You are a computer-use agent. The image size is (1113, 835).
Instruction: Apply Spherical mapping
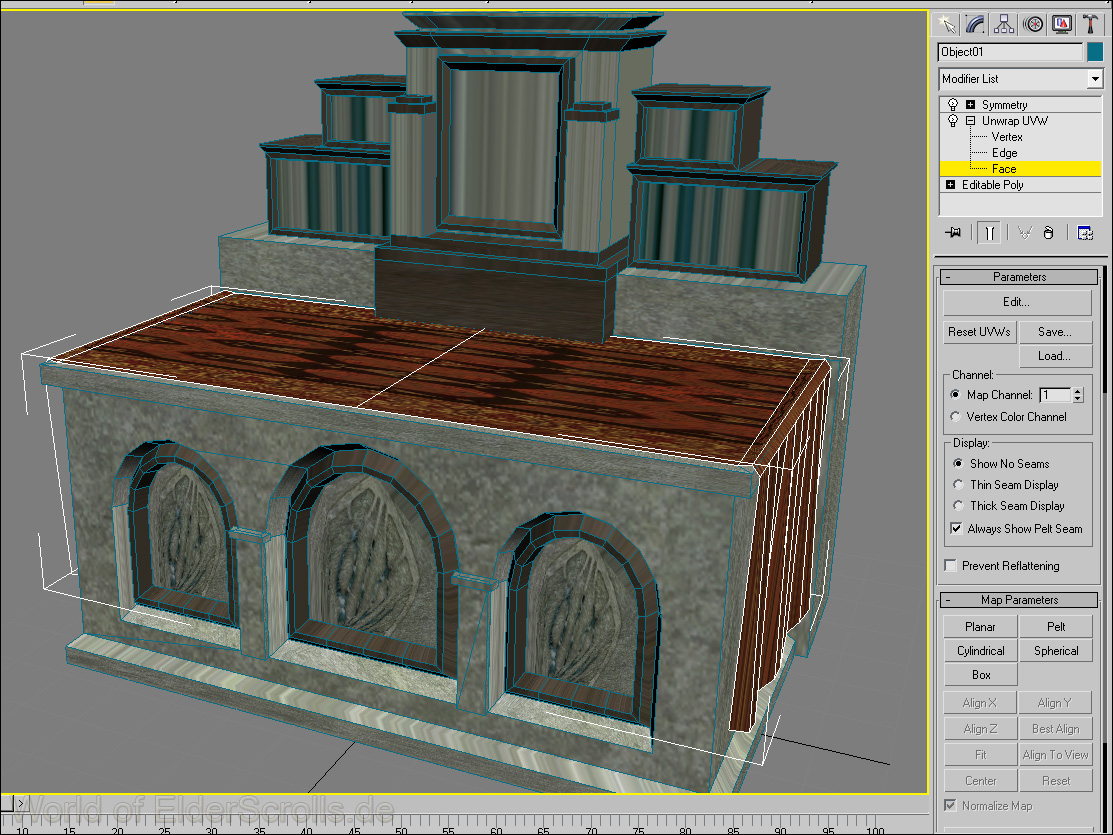[x=1056, y=651]
